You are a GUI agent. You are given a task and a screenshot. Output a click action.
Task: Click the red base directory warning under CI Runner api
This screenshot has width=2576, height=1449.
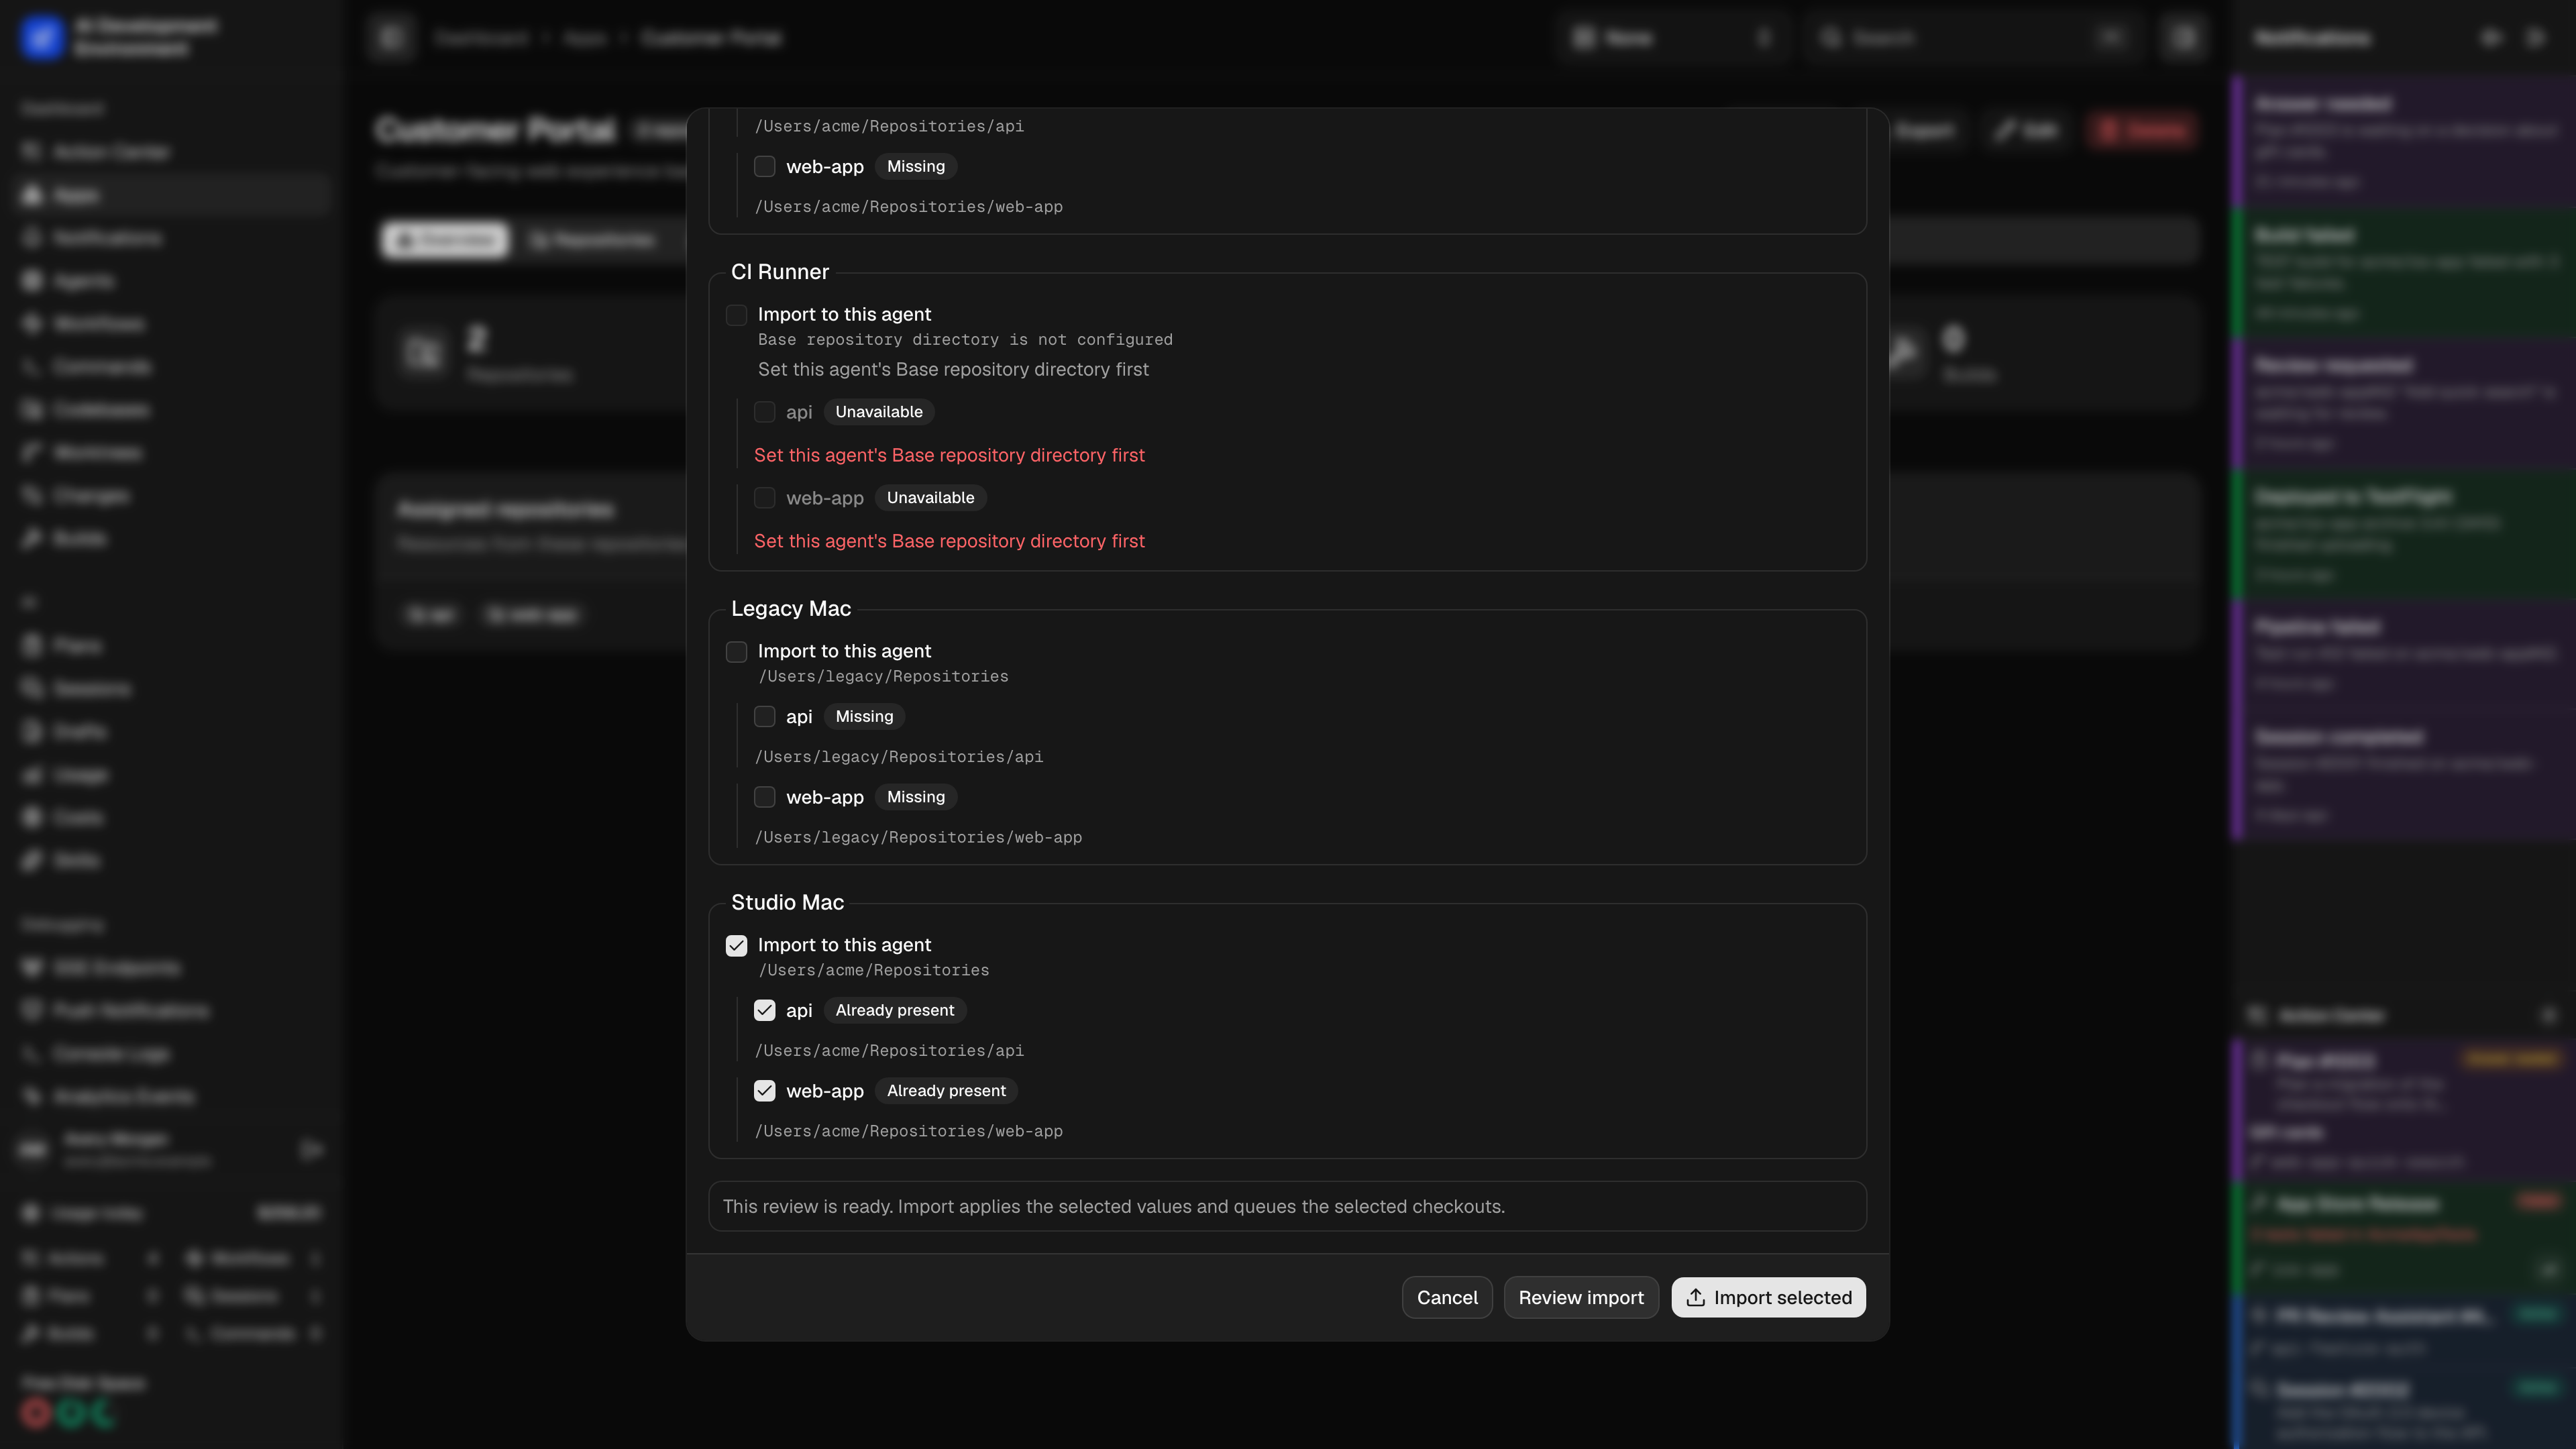(x=949, y=456)
